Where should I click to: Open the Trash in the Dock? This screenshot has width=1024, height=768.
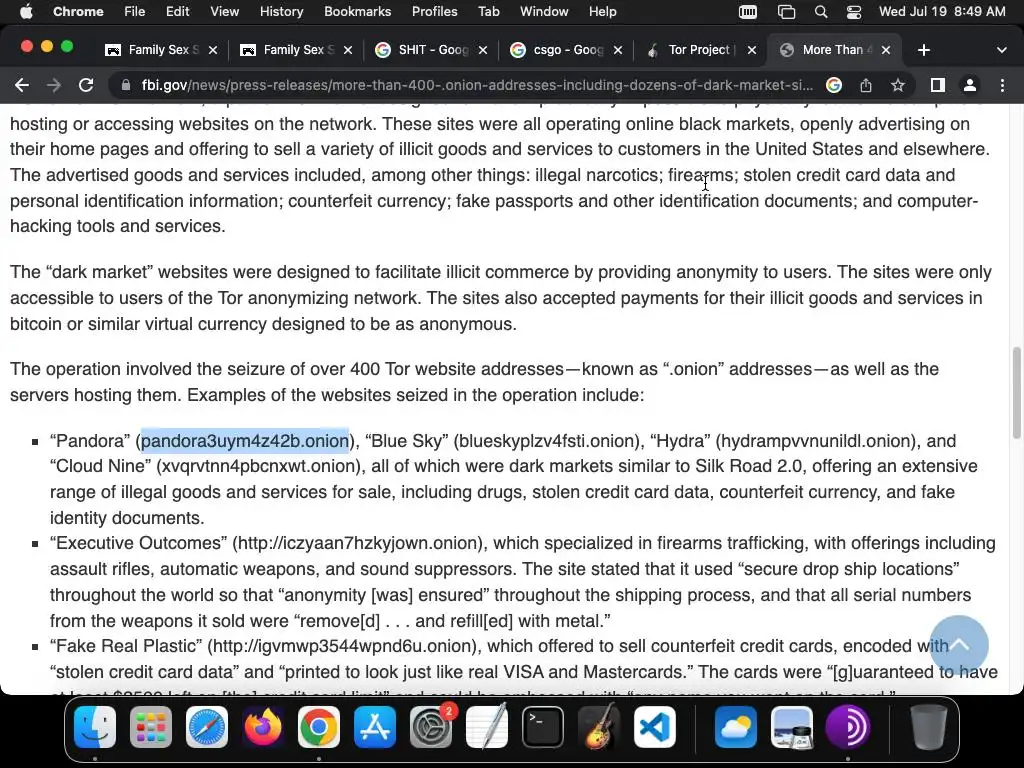(929, 727)
